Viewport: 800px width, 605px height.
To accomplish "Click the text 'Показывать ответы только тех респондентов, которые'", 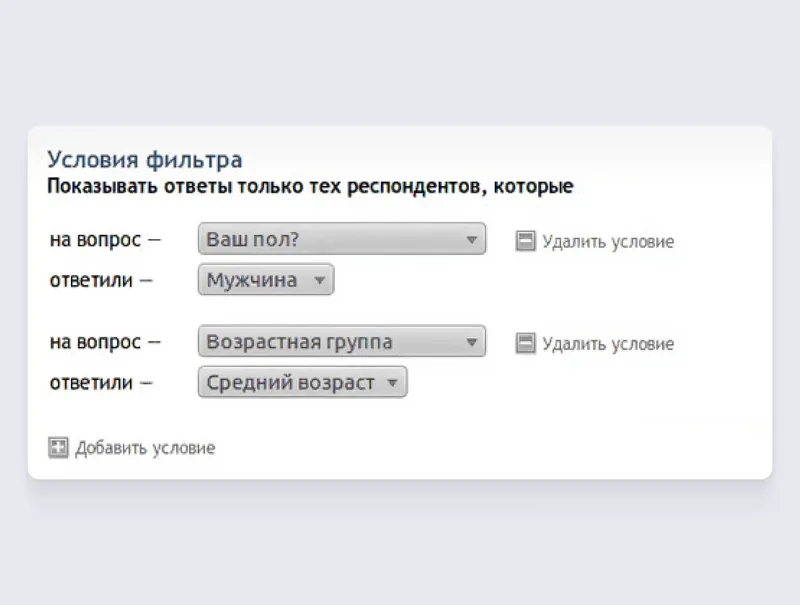I will click(x=310, y=187).
